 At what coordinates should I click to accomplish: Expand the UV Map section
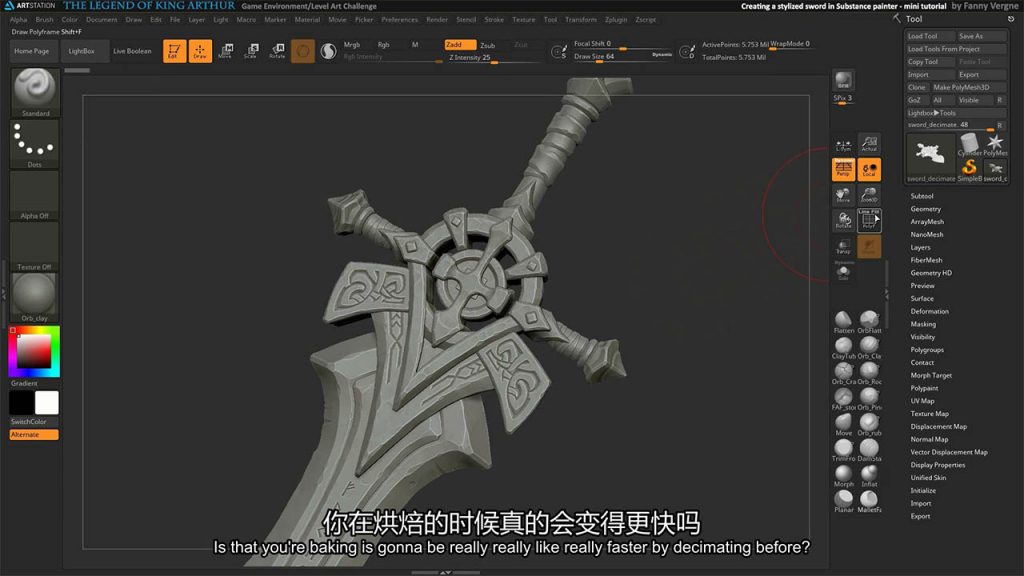coord(922,401)
